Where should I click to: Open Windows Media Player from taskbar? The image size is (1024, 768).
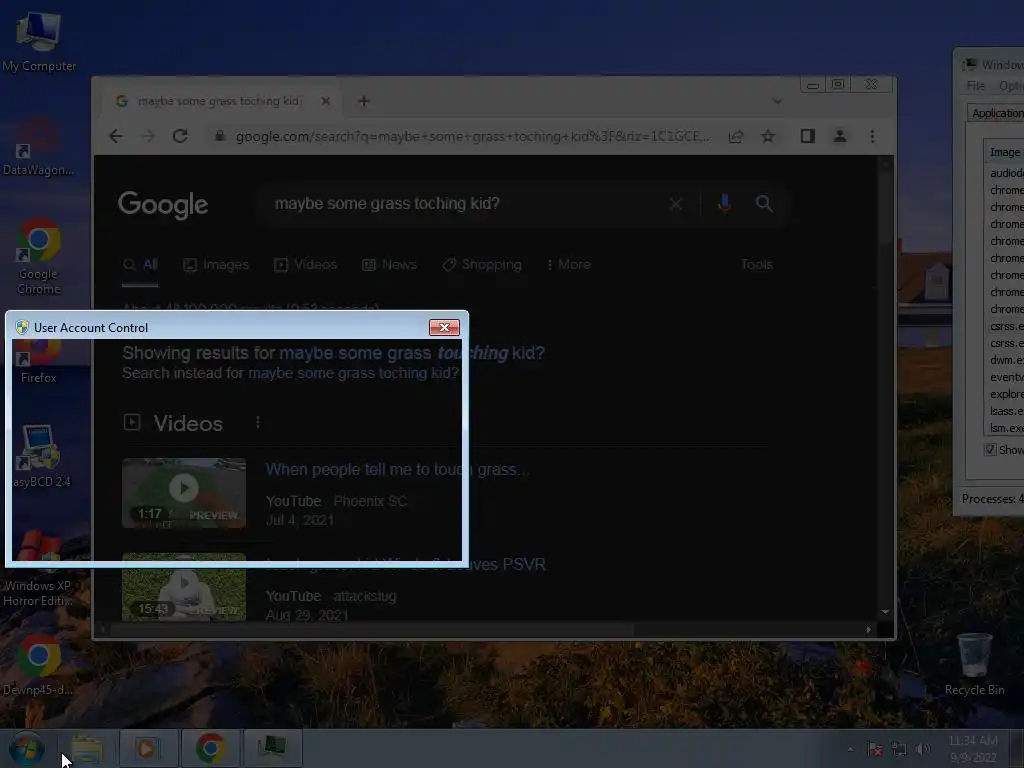point(148,748)
